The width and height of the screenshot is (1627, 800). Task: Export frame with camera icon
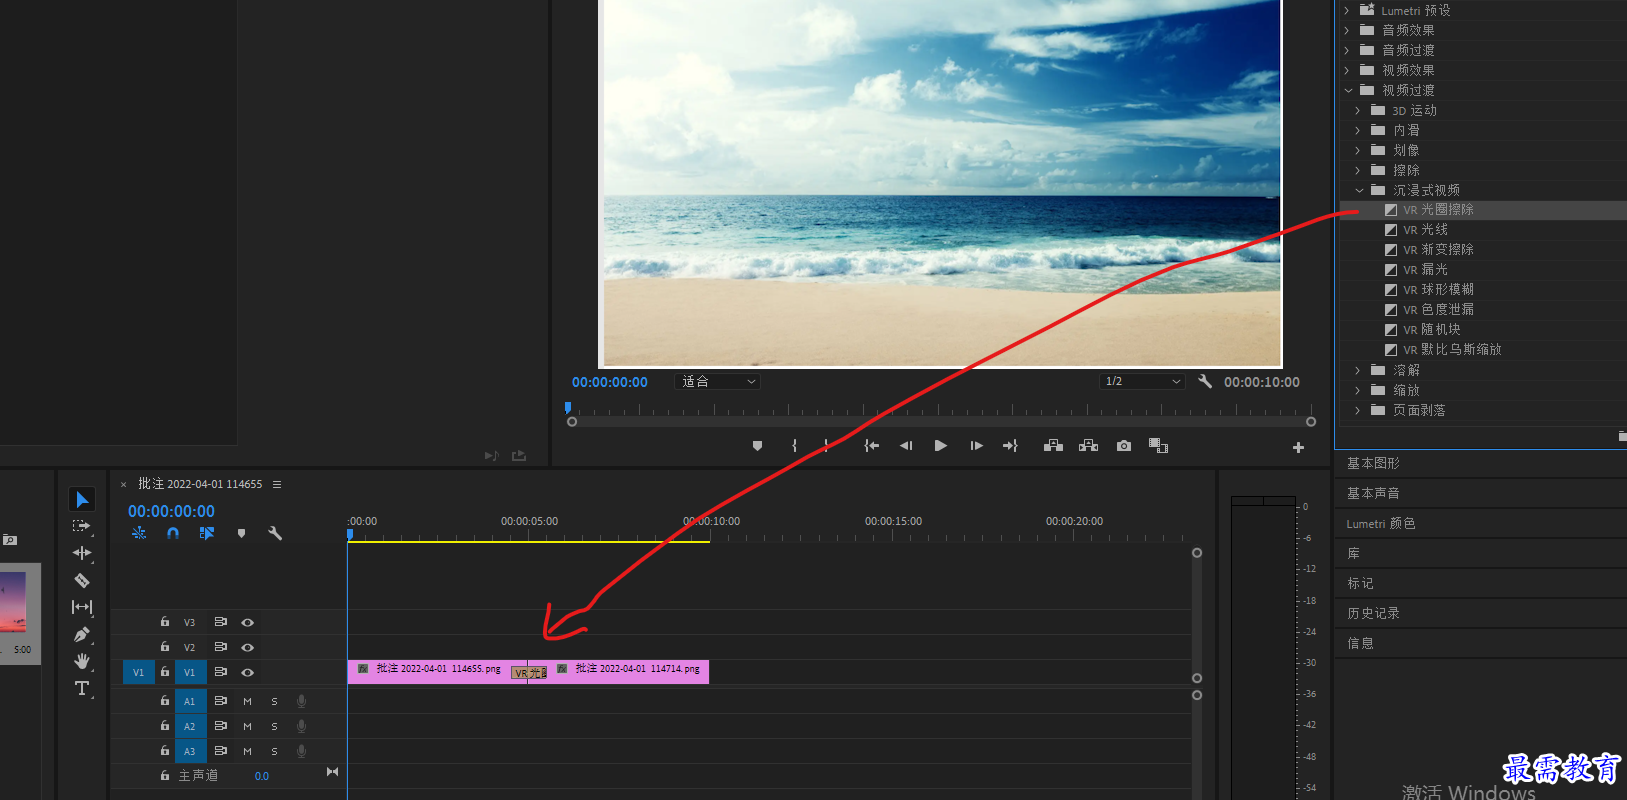pyautogui.click(x=1124, y=446)
